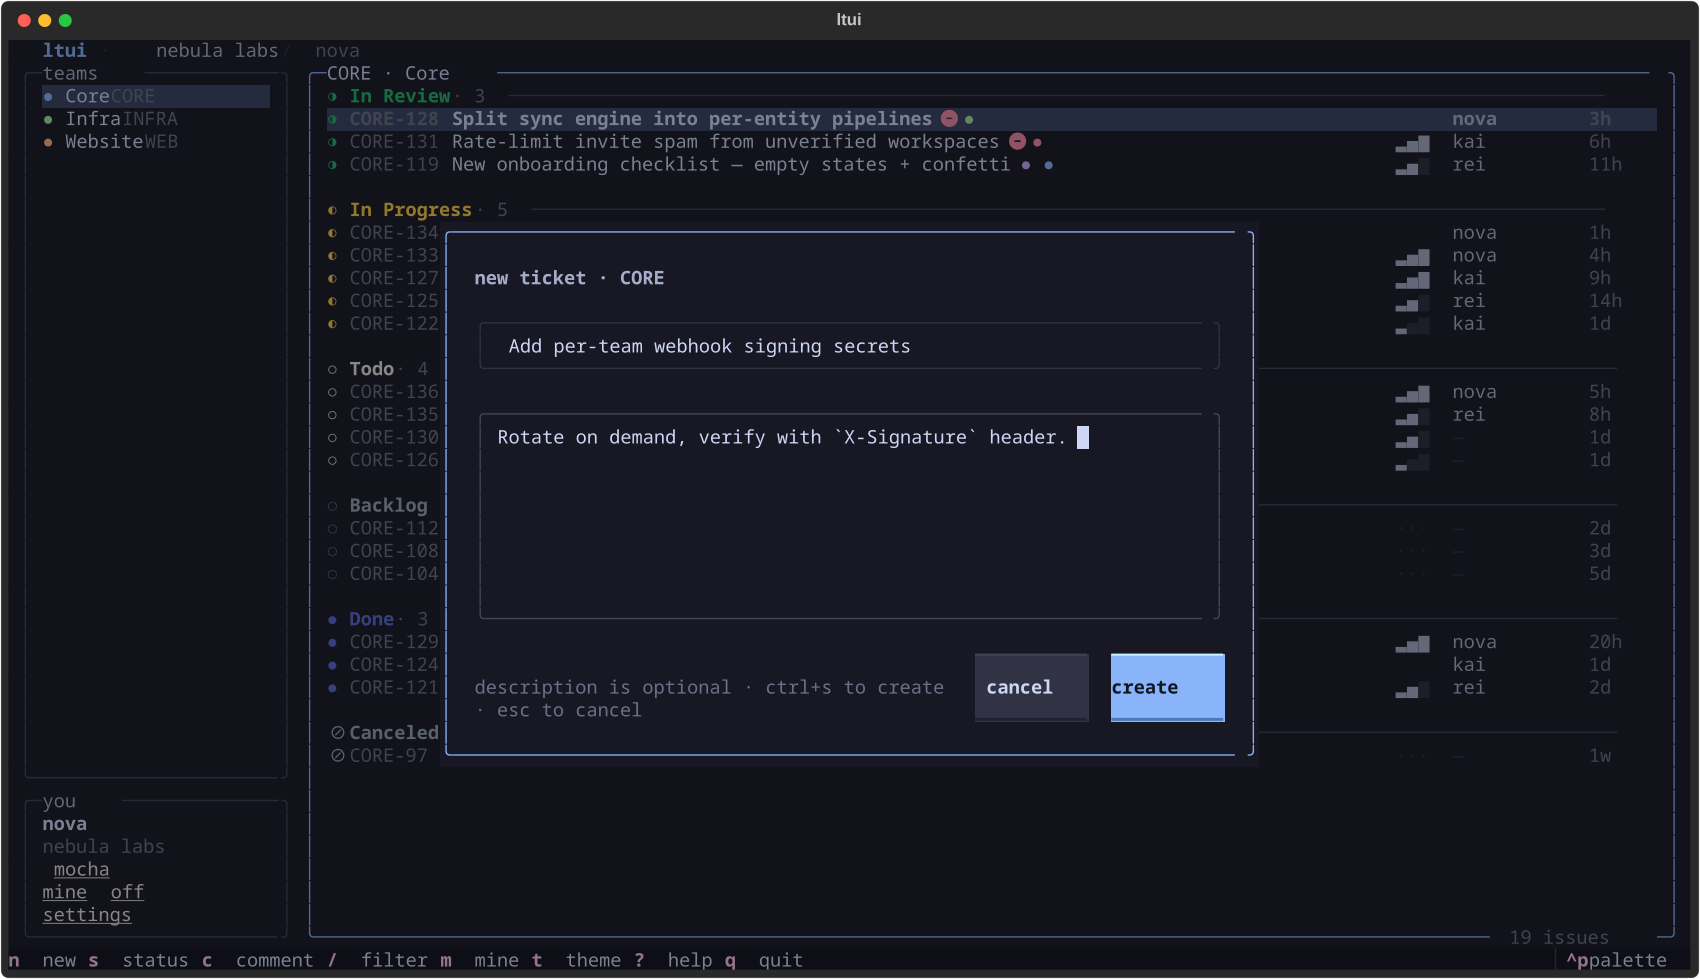Screen dimensions: 1700x979
Task: Click 'comment' in the bottom shortcut bar
Action: [x=274, y=960]
